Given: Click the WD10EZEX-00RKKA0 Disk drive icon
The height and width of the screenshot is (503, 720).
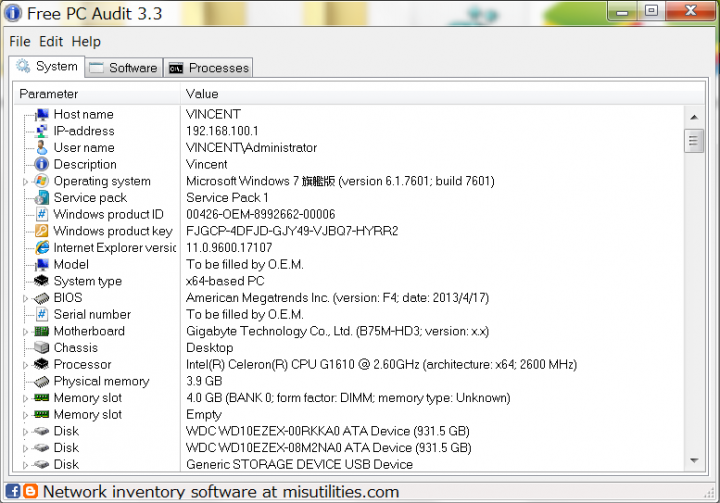Looking at the screenshot, I should 42,431.
